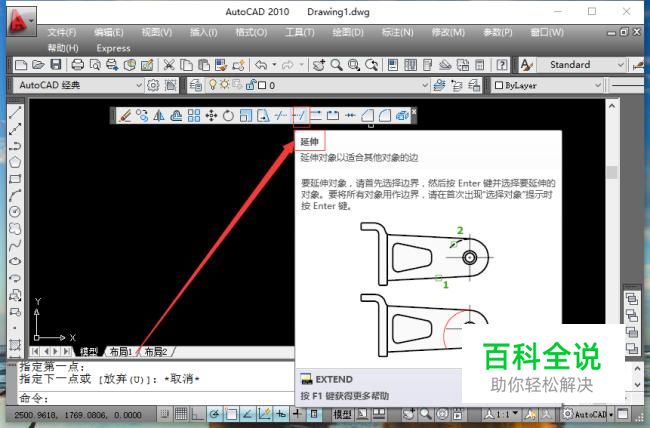Toggle Polar tracking in status bar
This screenshot has height=428, width=650.
tap(214, 414)
